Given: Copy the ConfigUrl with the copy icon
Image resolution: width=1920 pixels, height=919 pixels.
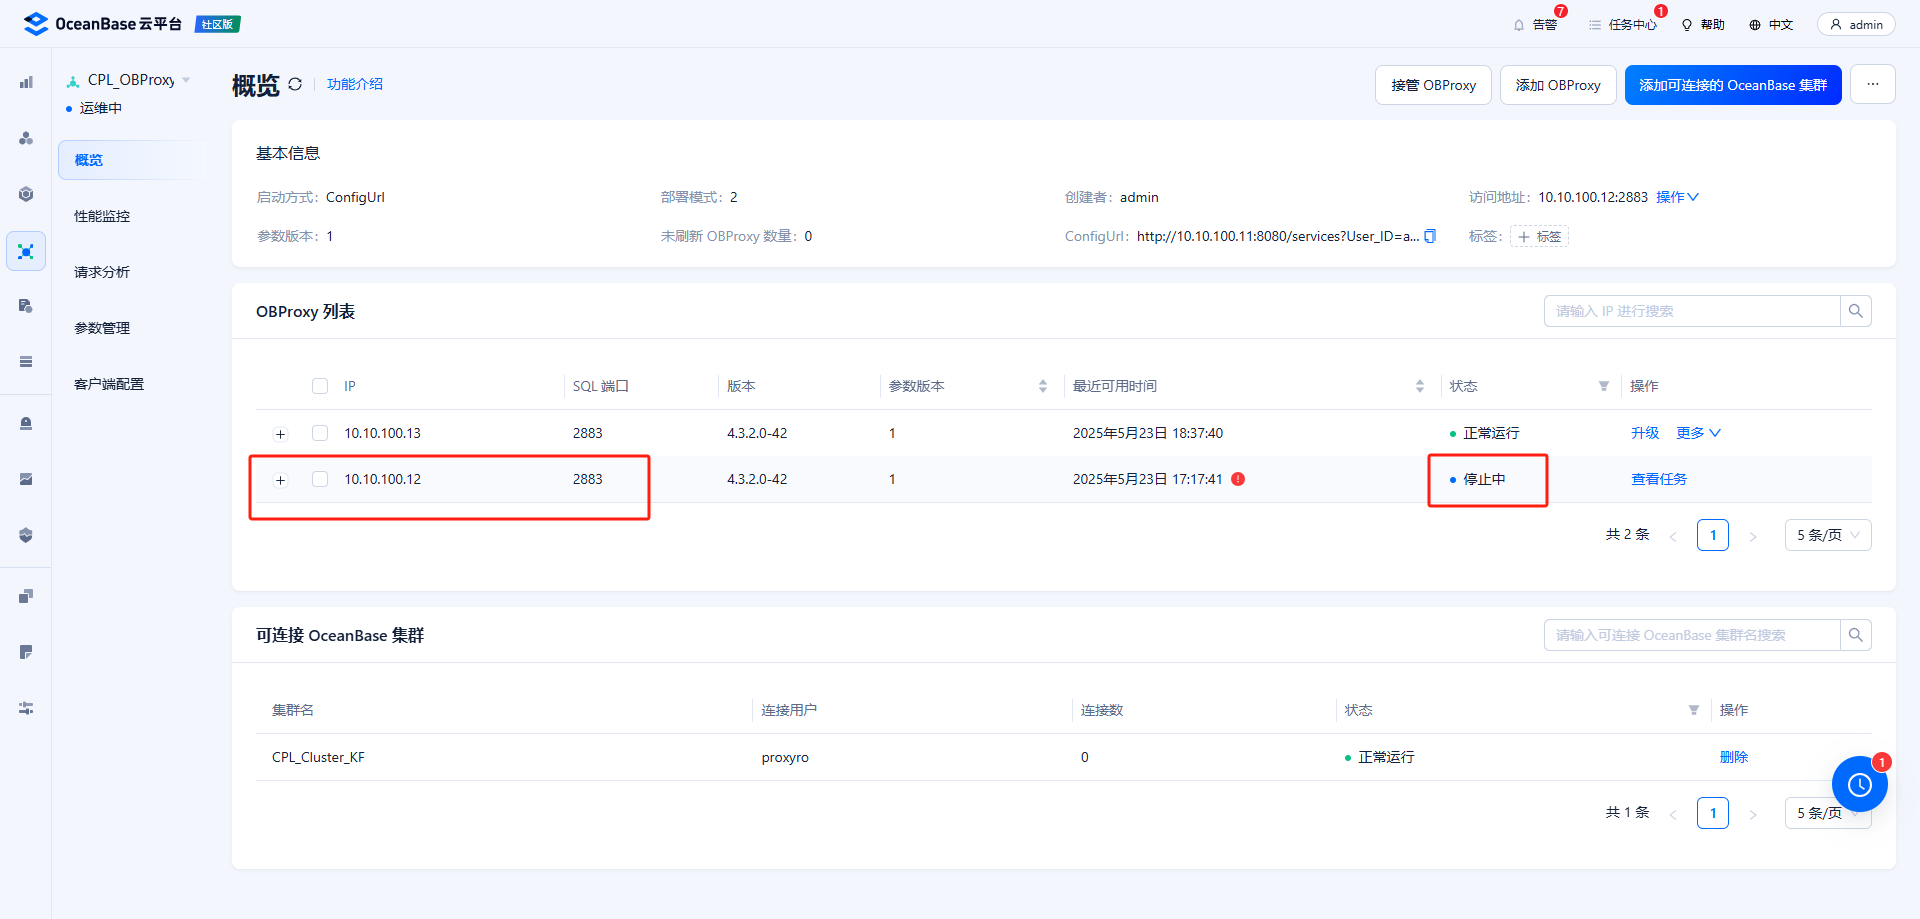Looking at the screenshot, I should click(1430, 236).
